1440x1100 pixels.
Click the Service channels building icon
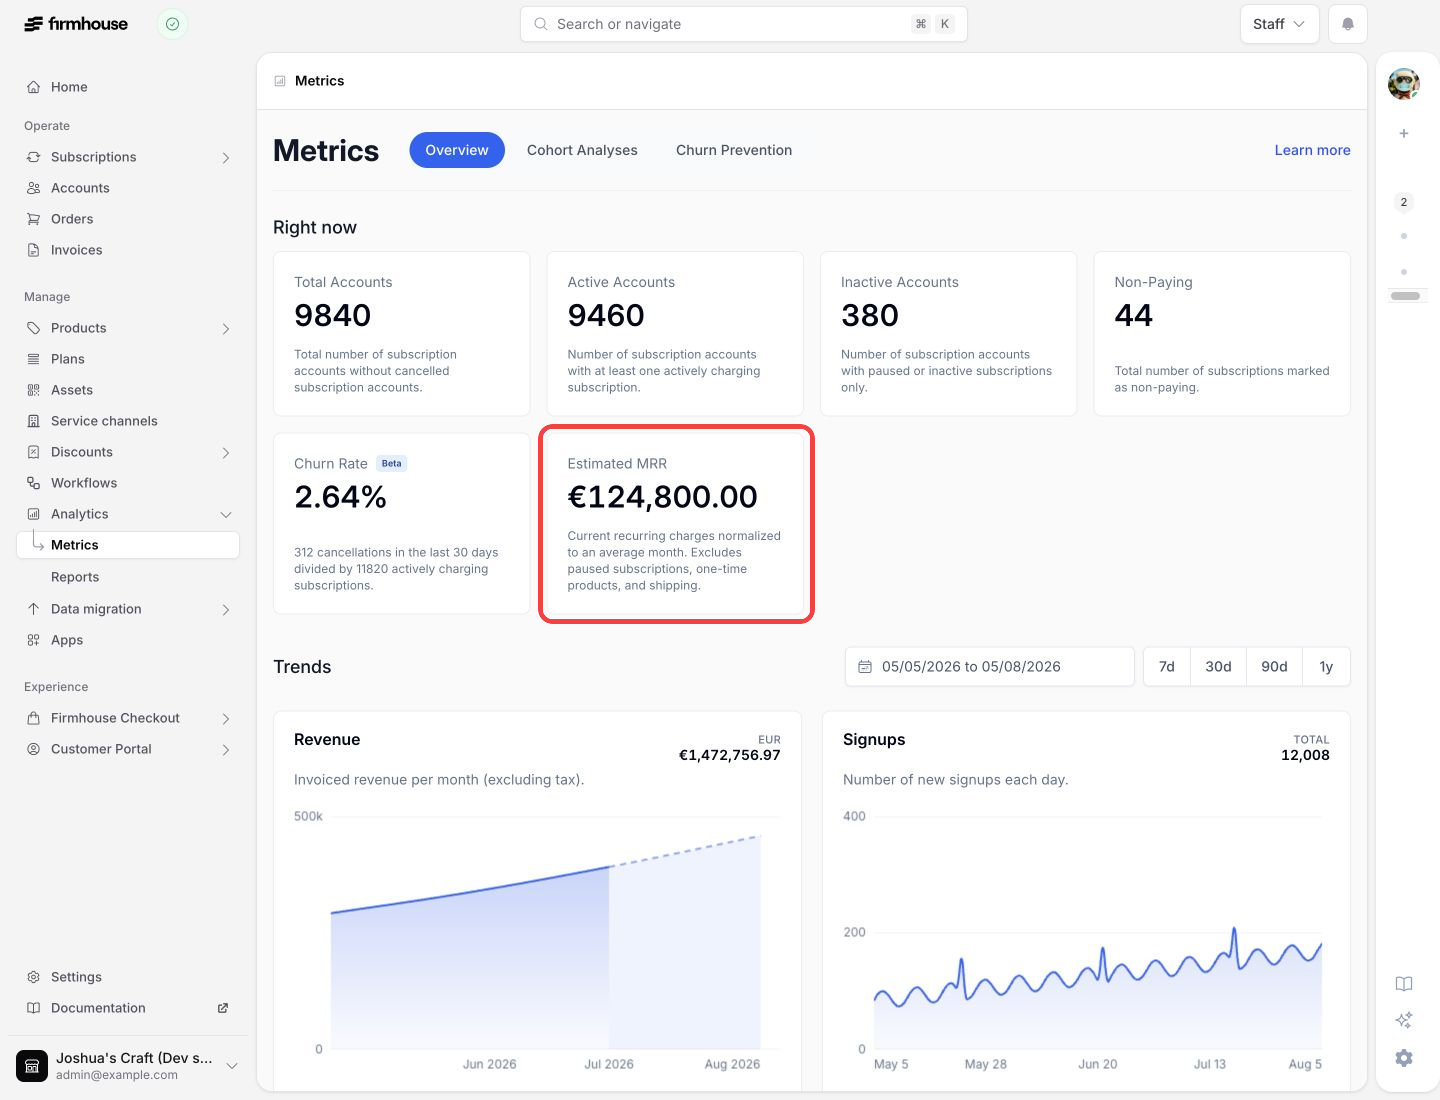point(34,421)
